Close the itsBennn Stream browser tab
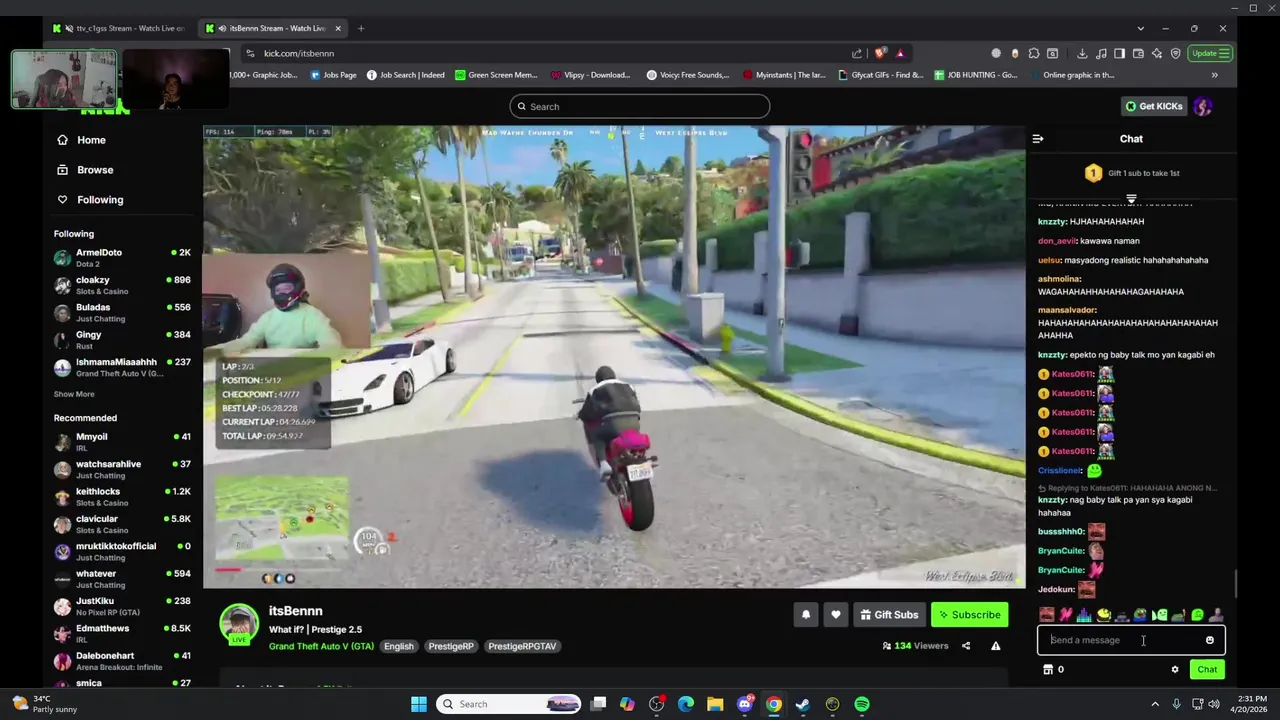This screenshot has height=720, width=1280. 338,28
